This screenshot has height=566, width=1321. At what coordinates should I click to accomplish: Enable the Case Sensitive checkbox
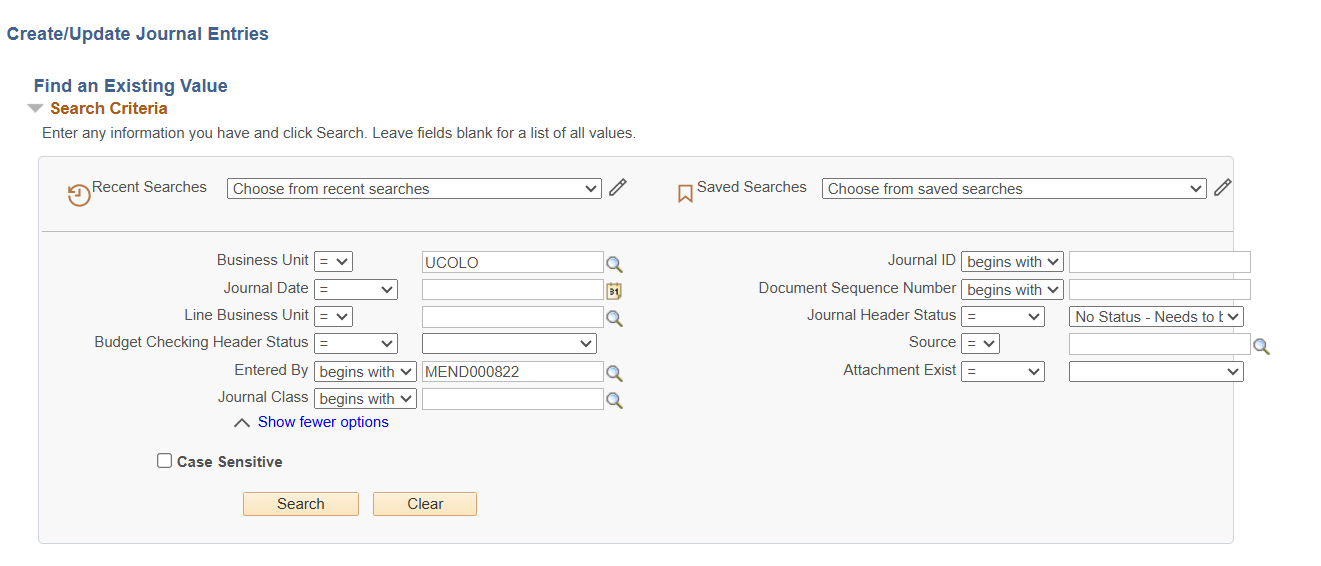pos(165,461)
